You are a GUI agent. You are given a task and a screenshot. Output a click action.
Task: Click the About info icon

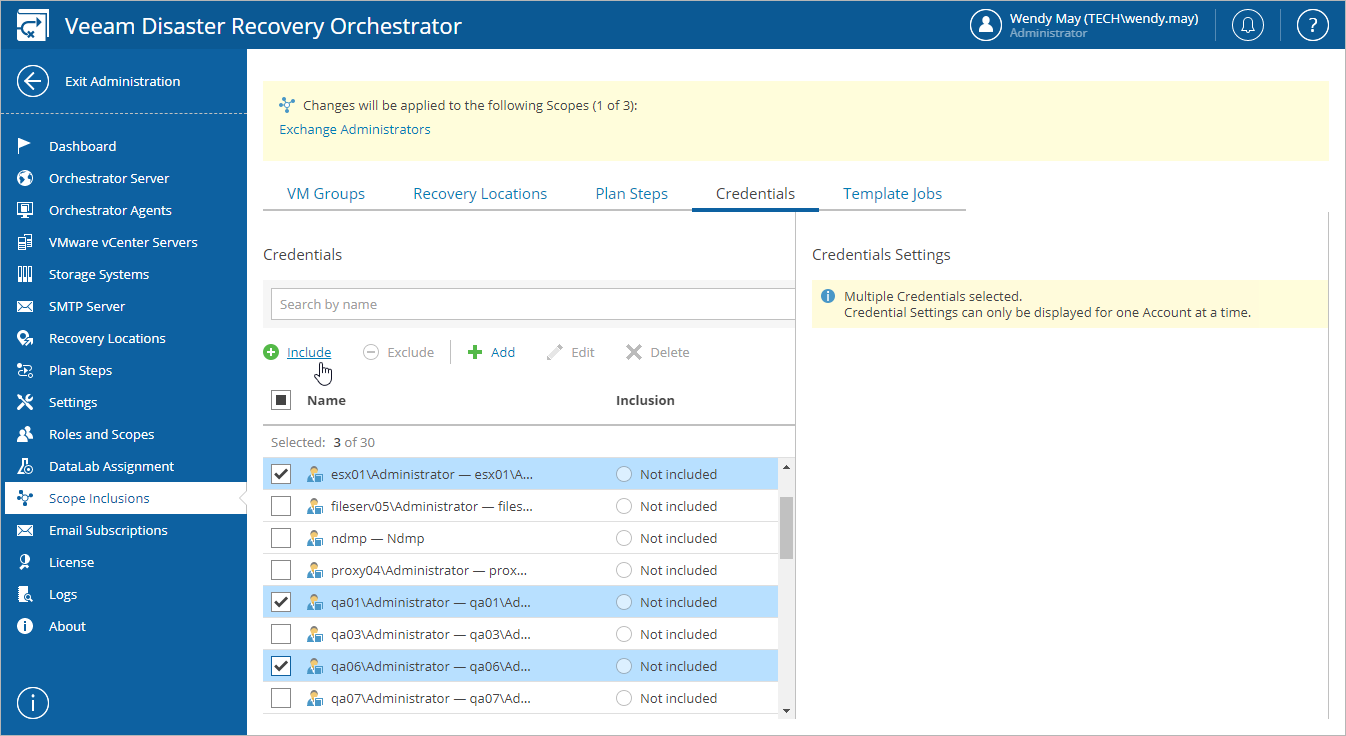click(x=26, y=626)
